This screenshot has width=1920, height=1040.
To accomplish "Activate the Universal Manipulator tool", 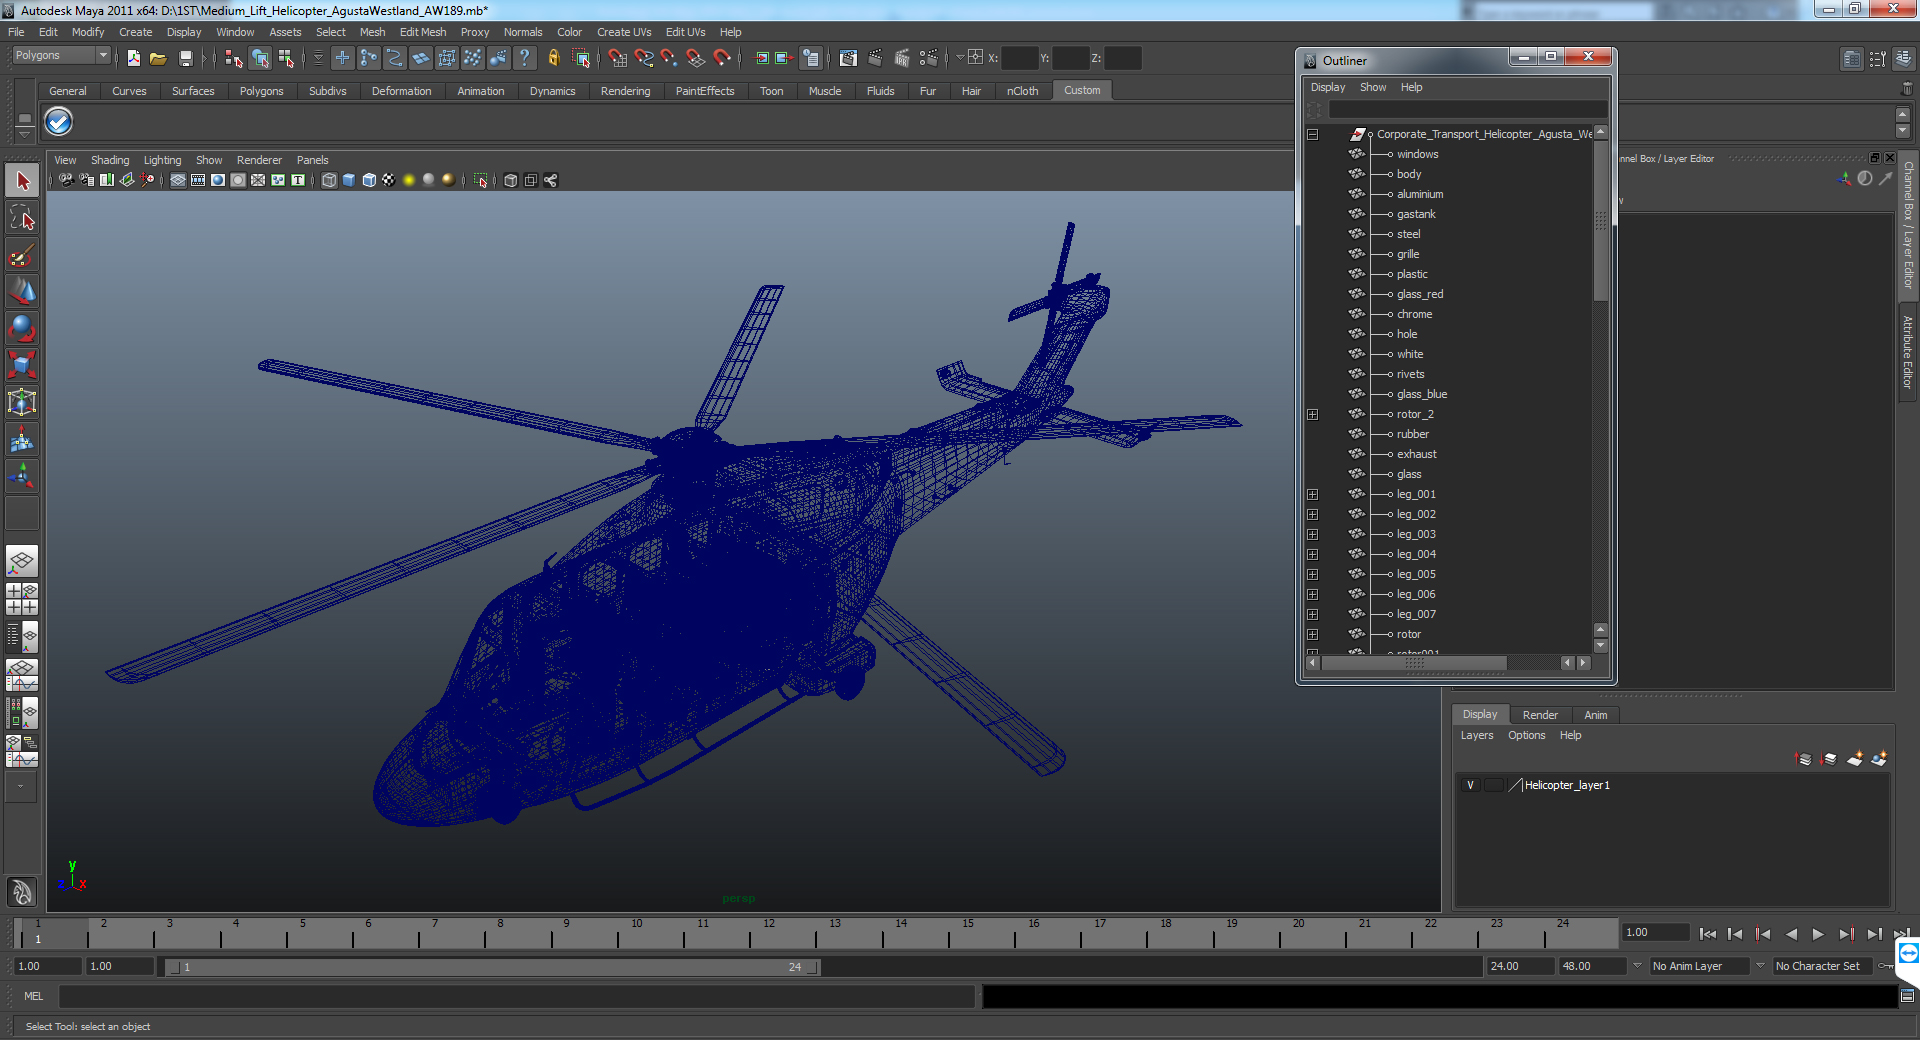I will (x=22, y=403).
